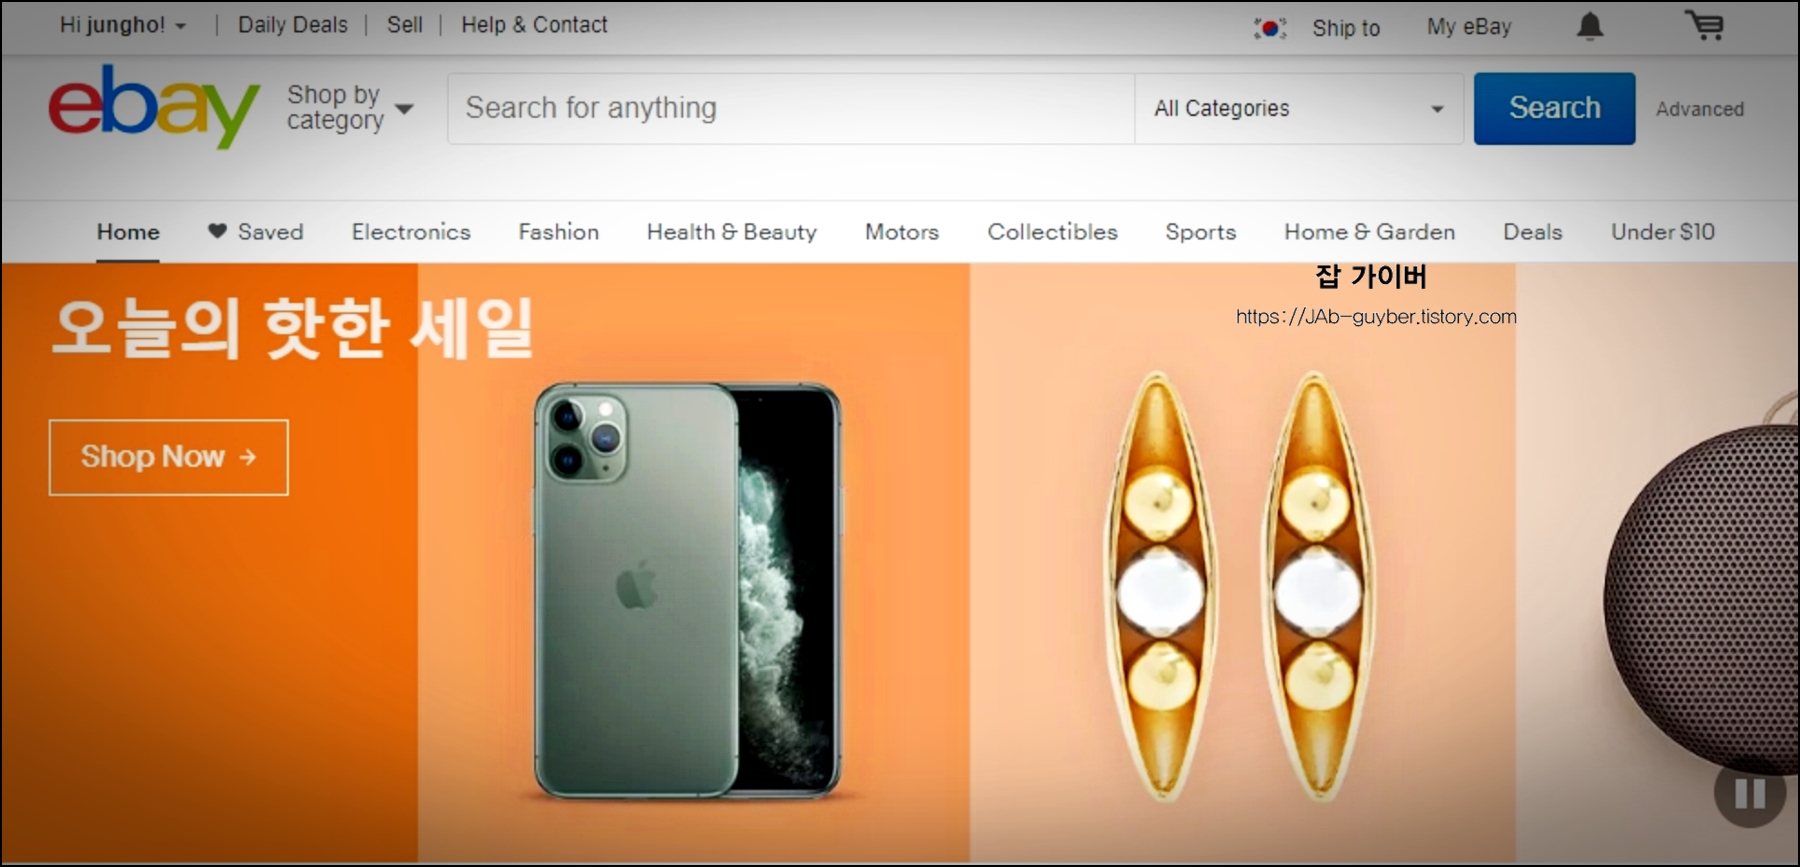Select the Home tab

pyautogui.click(x=128, y=232)
